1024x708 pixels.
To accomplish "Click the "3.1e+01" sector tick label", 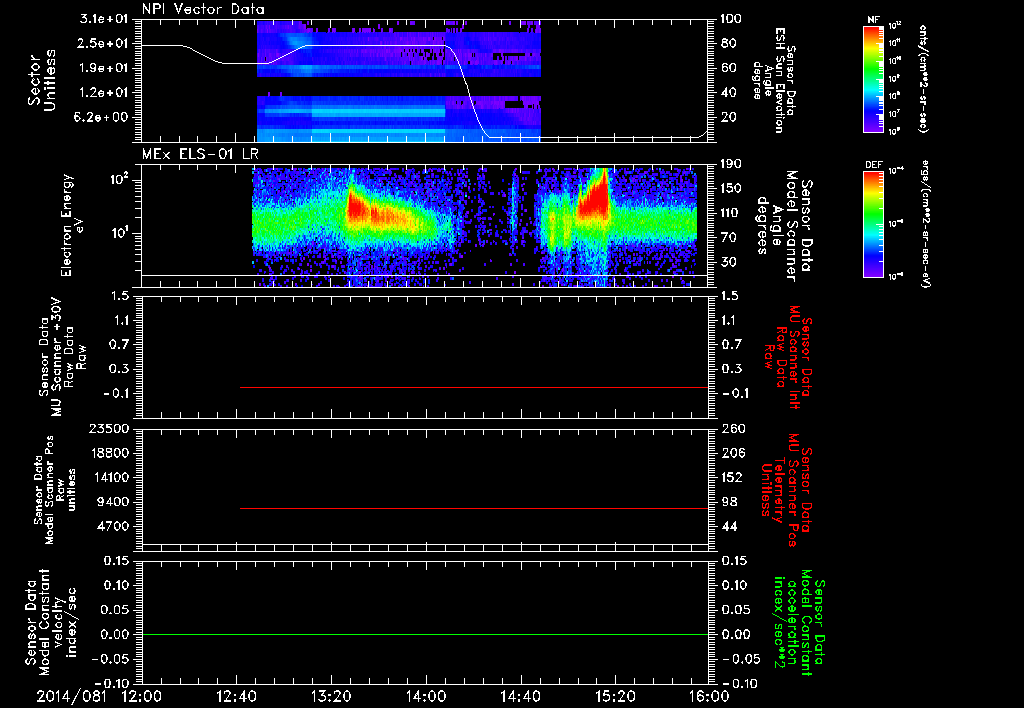I will click(106, 19).
